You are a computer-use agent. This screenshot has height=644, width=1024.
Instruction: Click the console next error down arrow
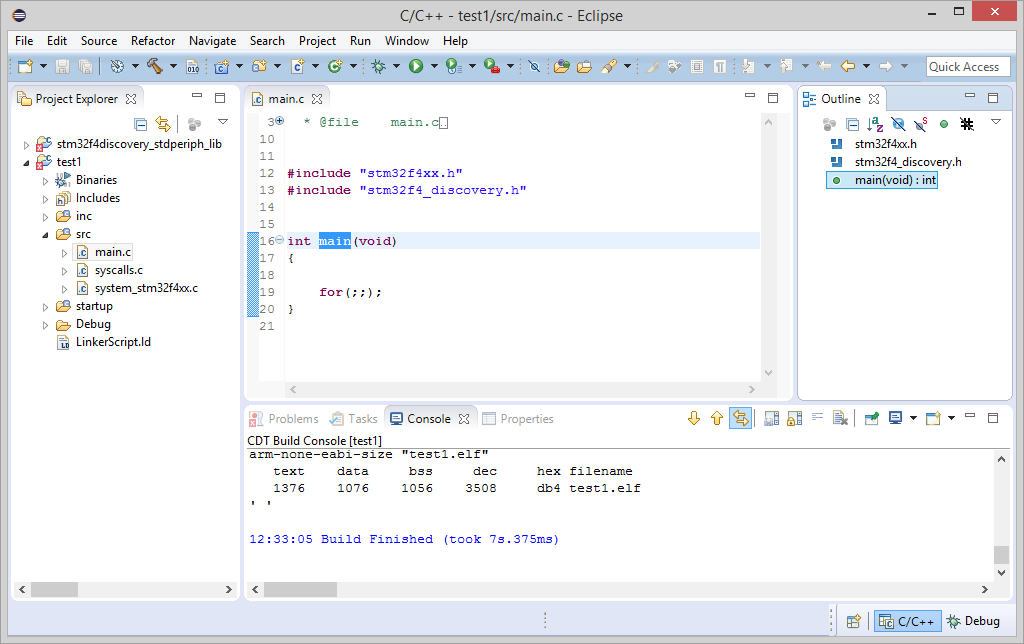click(x=694, y=418)
